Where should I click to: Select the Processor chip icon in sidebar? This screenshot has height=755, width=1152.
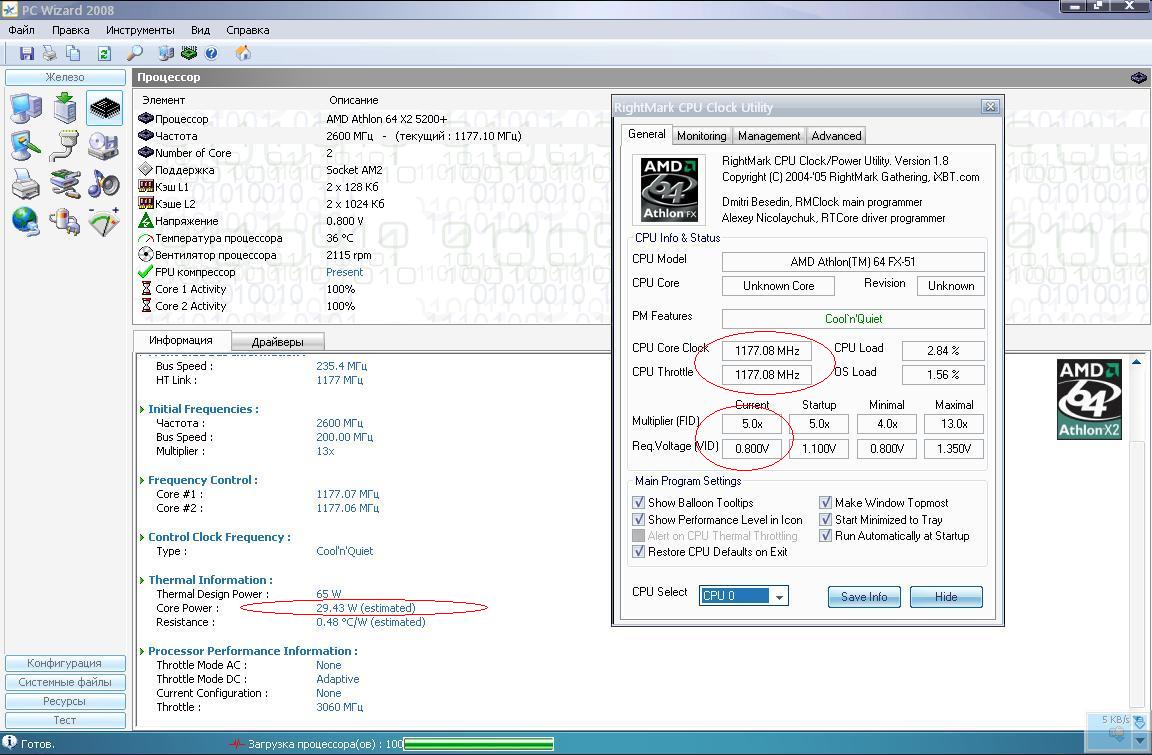pyautogui.click(x=104, y=109)
